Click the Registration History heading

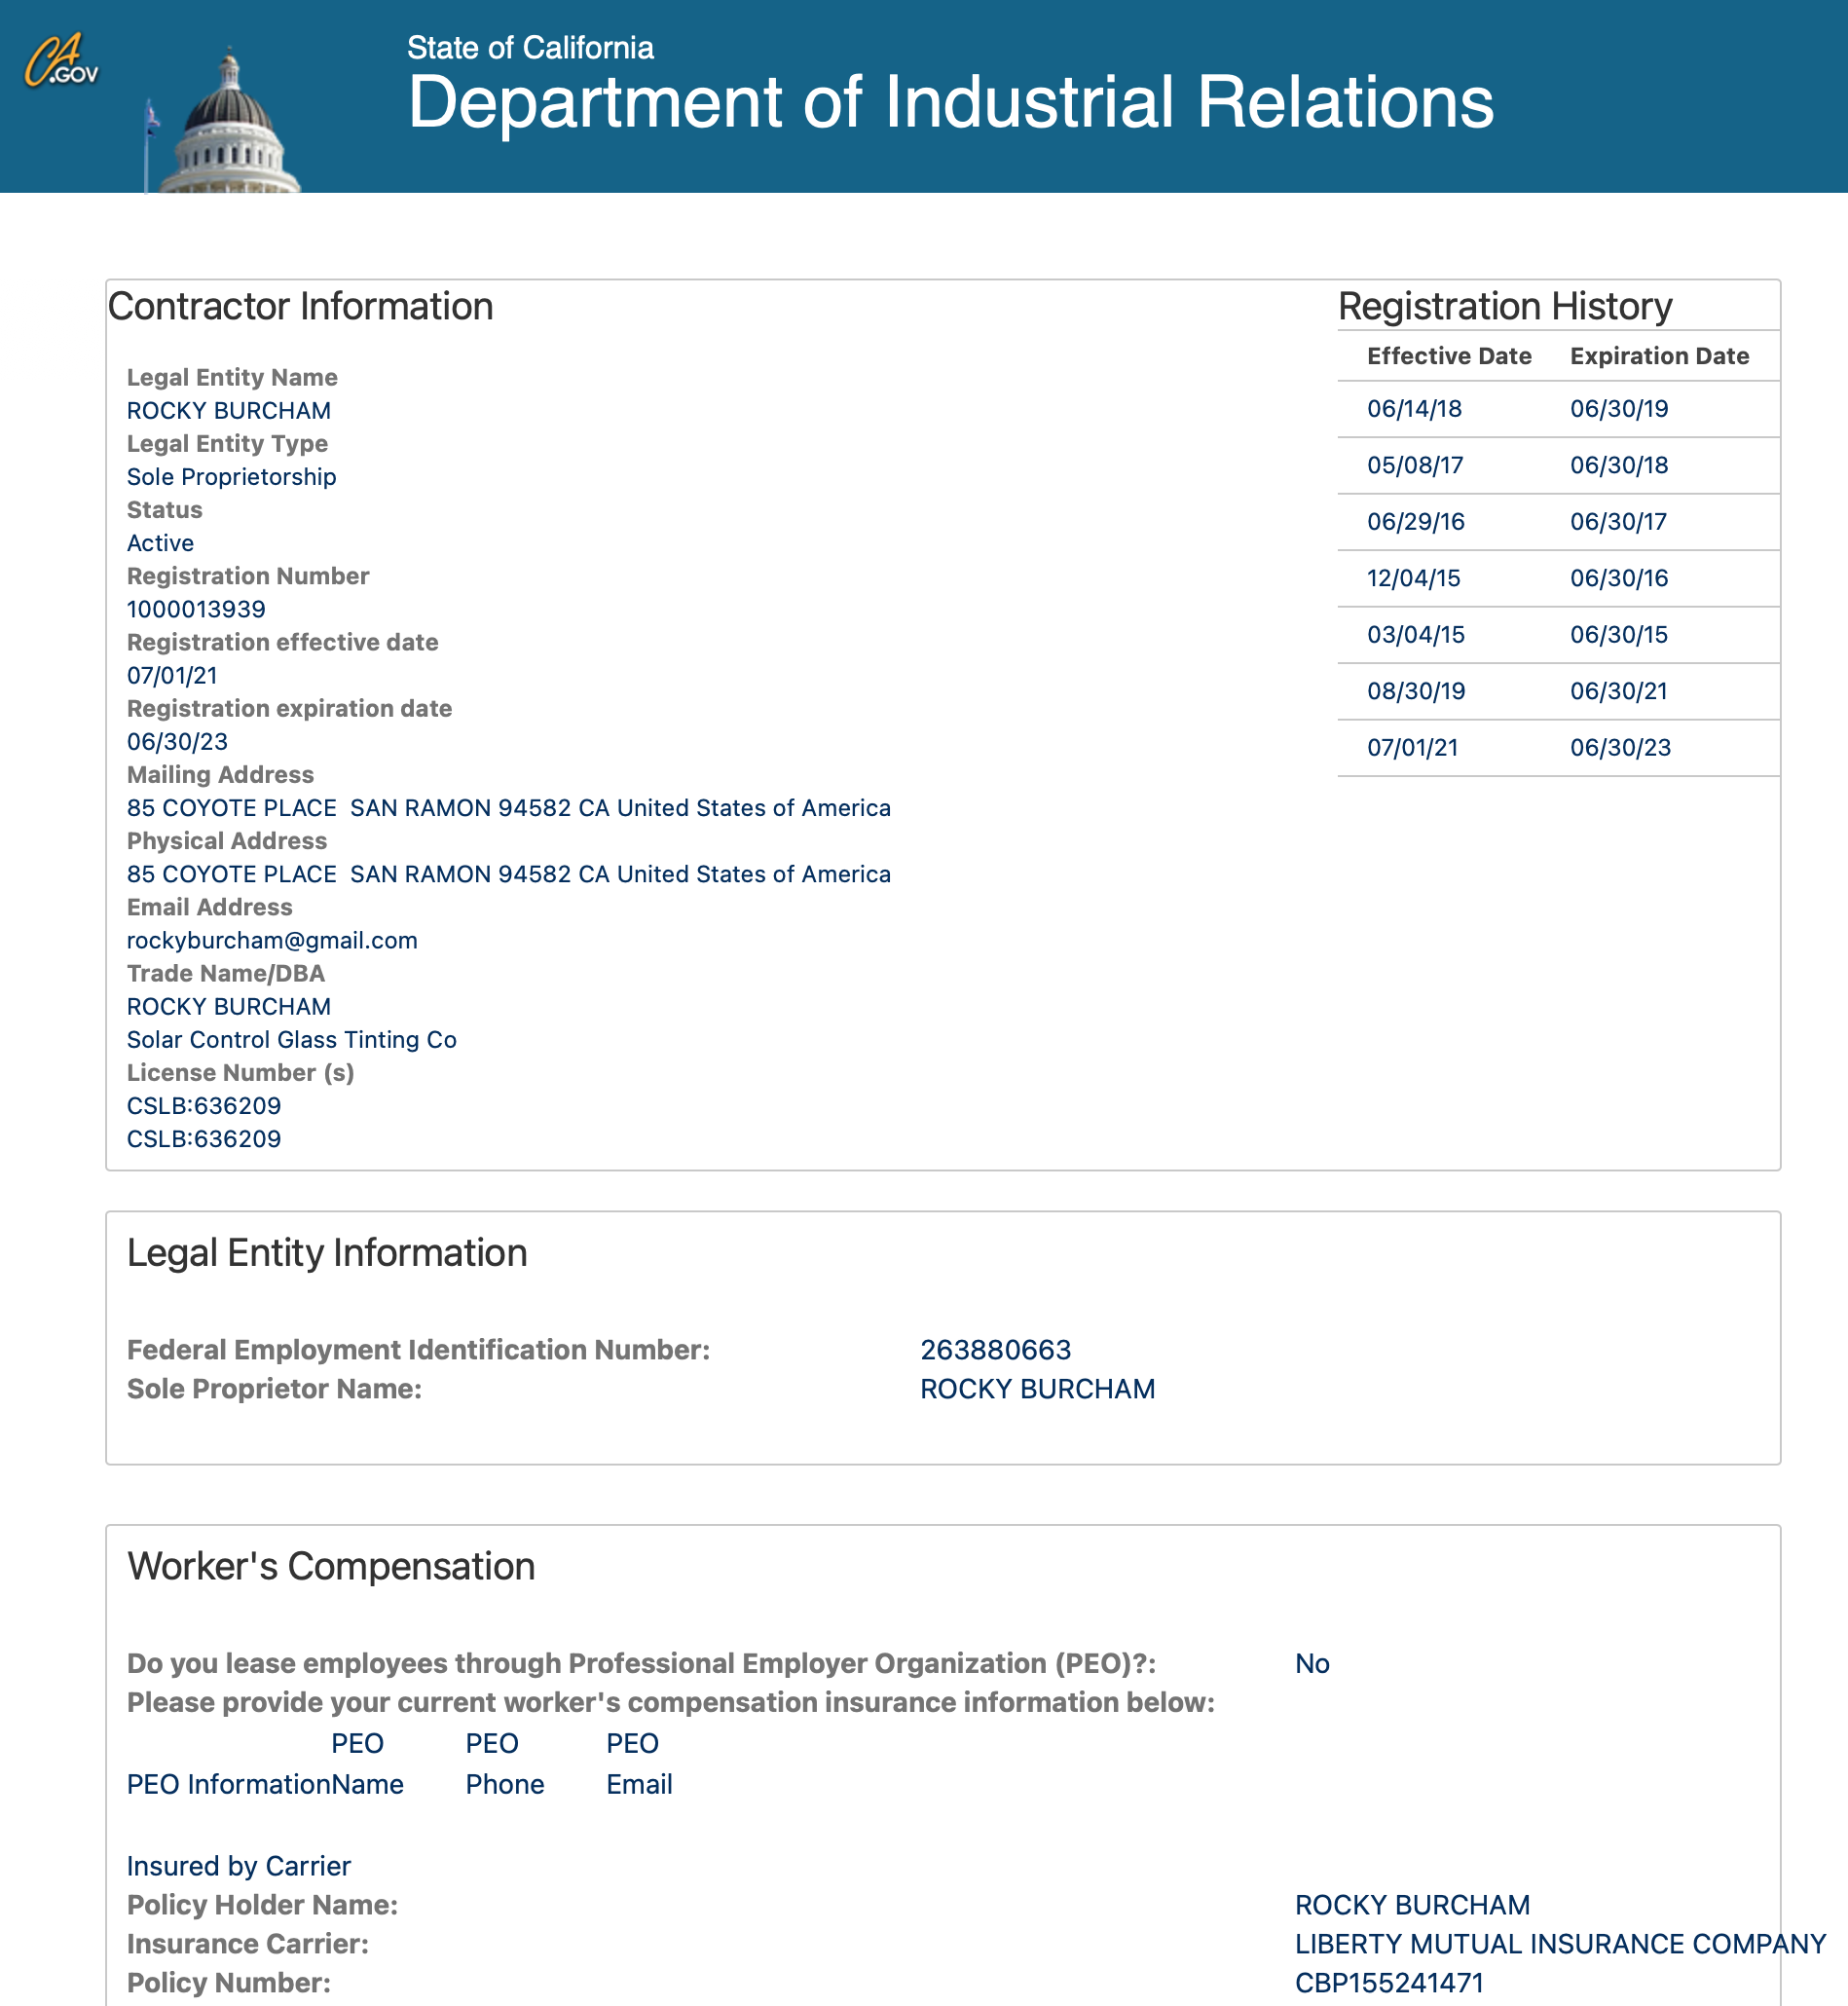(1505, 306)
